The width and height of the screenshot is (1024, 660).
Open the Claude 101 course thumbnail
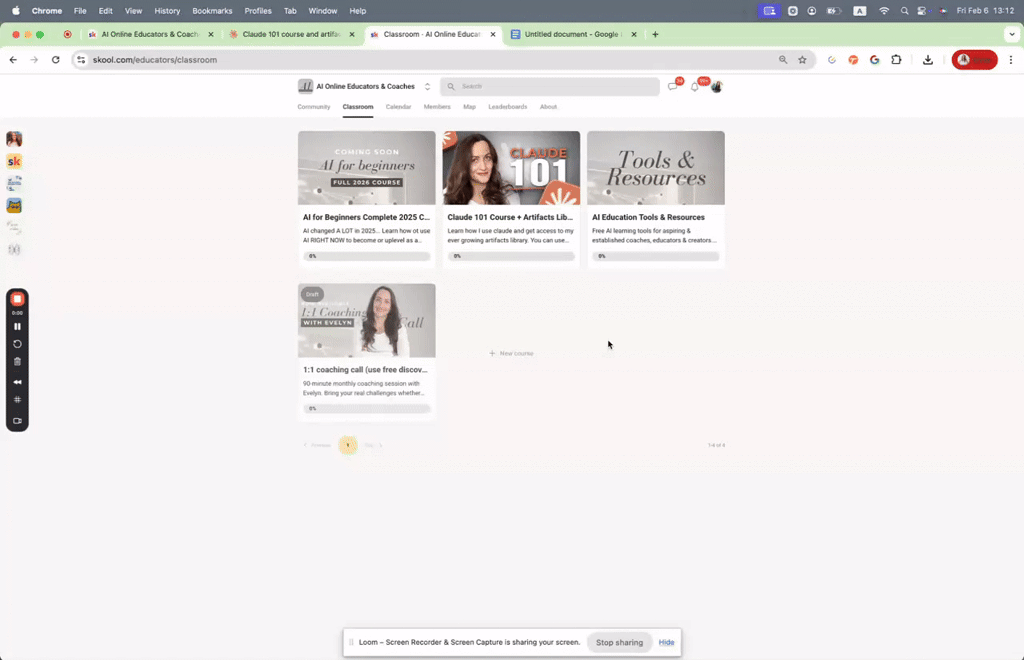[x=511, y=168]
